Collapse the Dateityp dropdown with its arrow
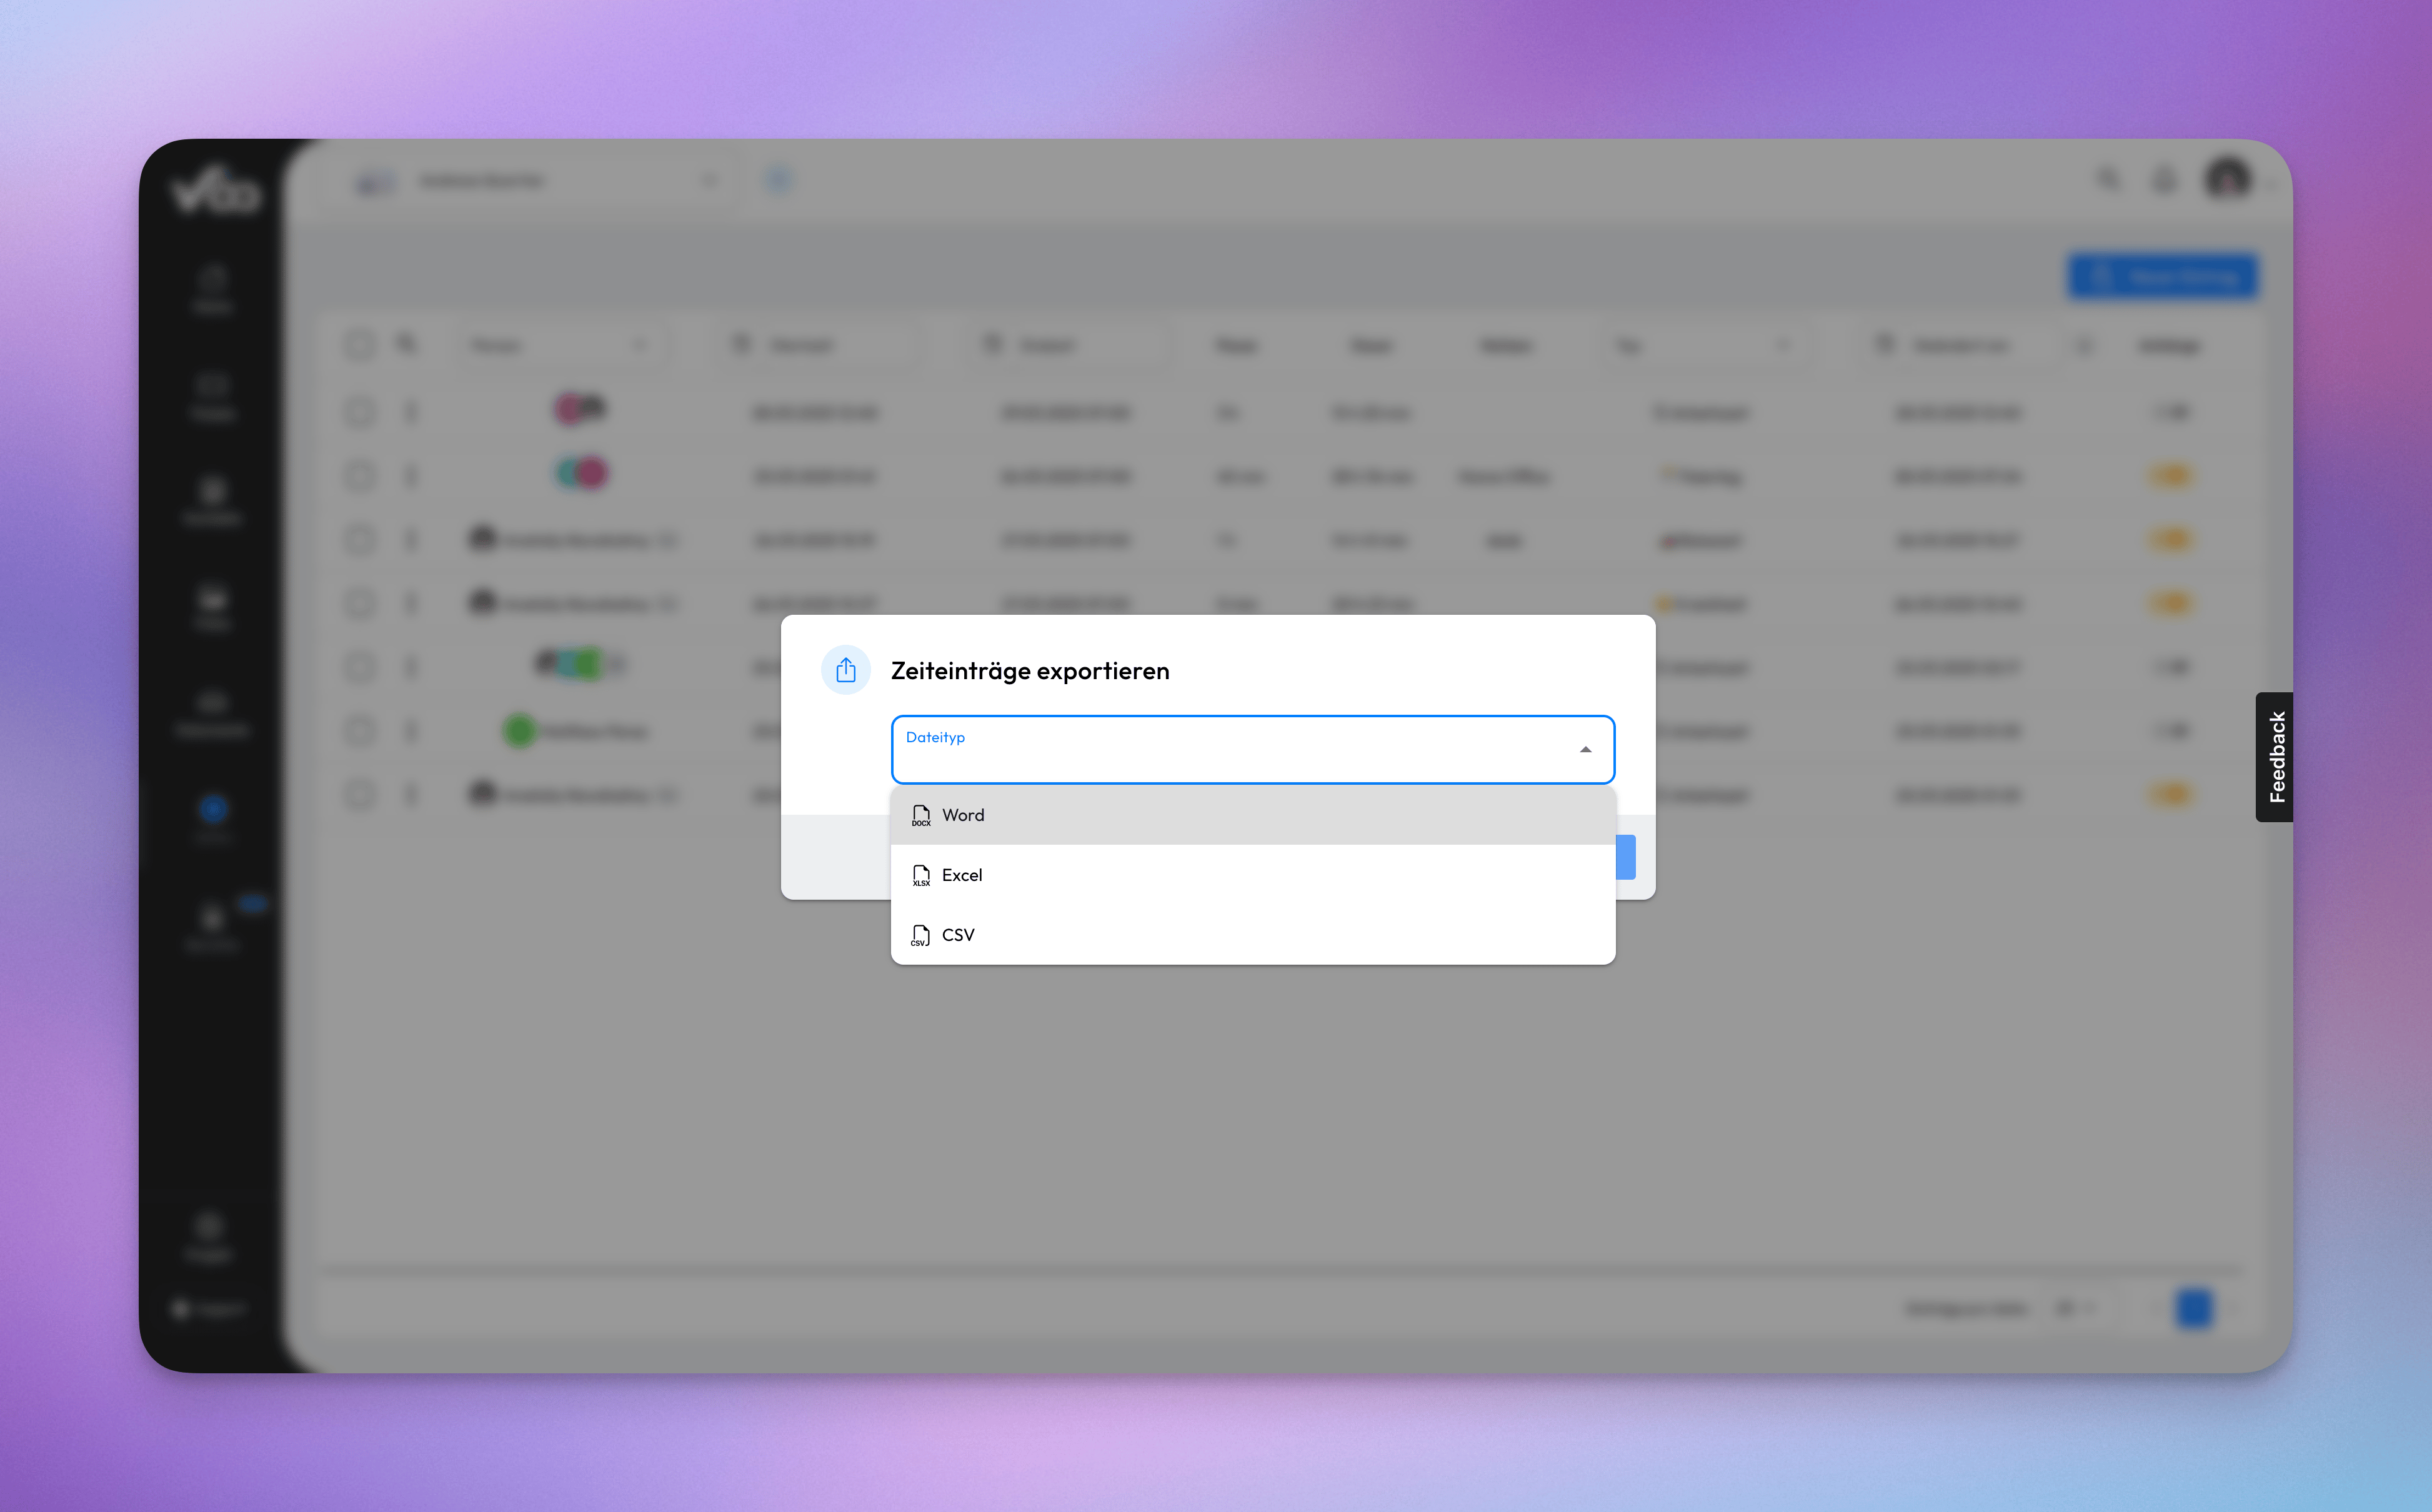Screen dimensions: 2432x1512 point(1585,750)
